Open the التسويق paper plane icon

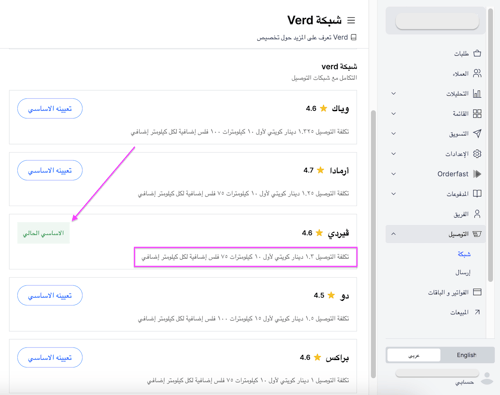point(477,134)
